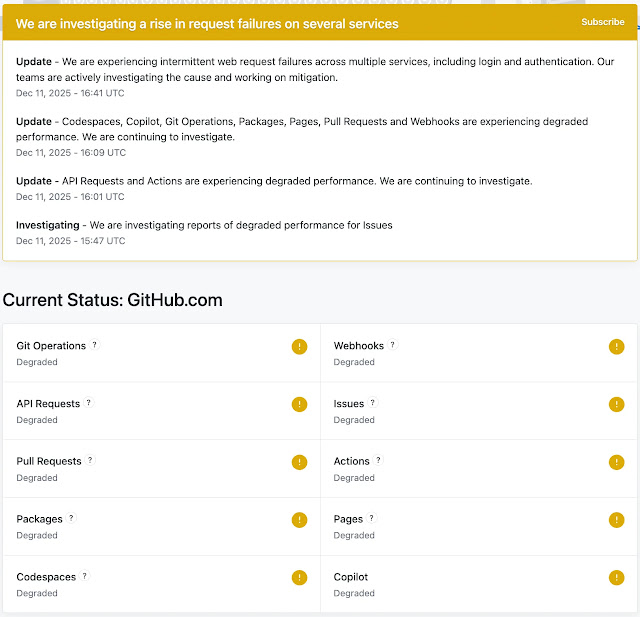Click the 'Dec 11, 2025 - 16:01 UTC' timestamp
This screenshot has height=617, width=640.
pyautogui.click(x=70, y=197)
